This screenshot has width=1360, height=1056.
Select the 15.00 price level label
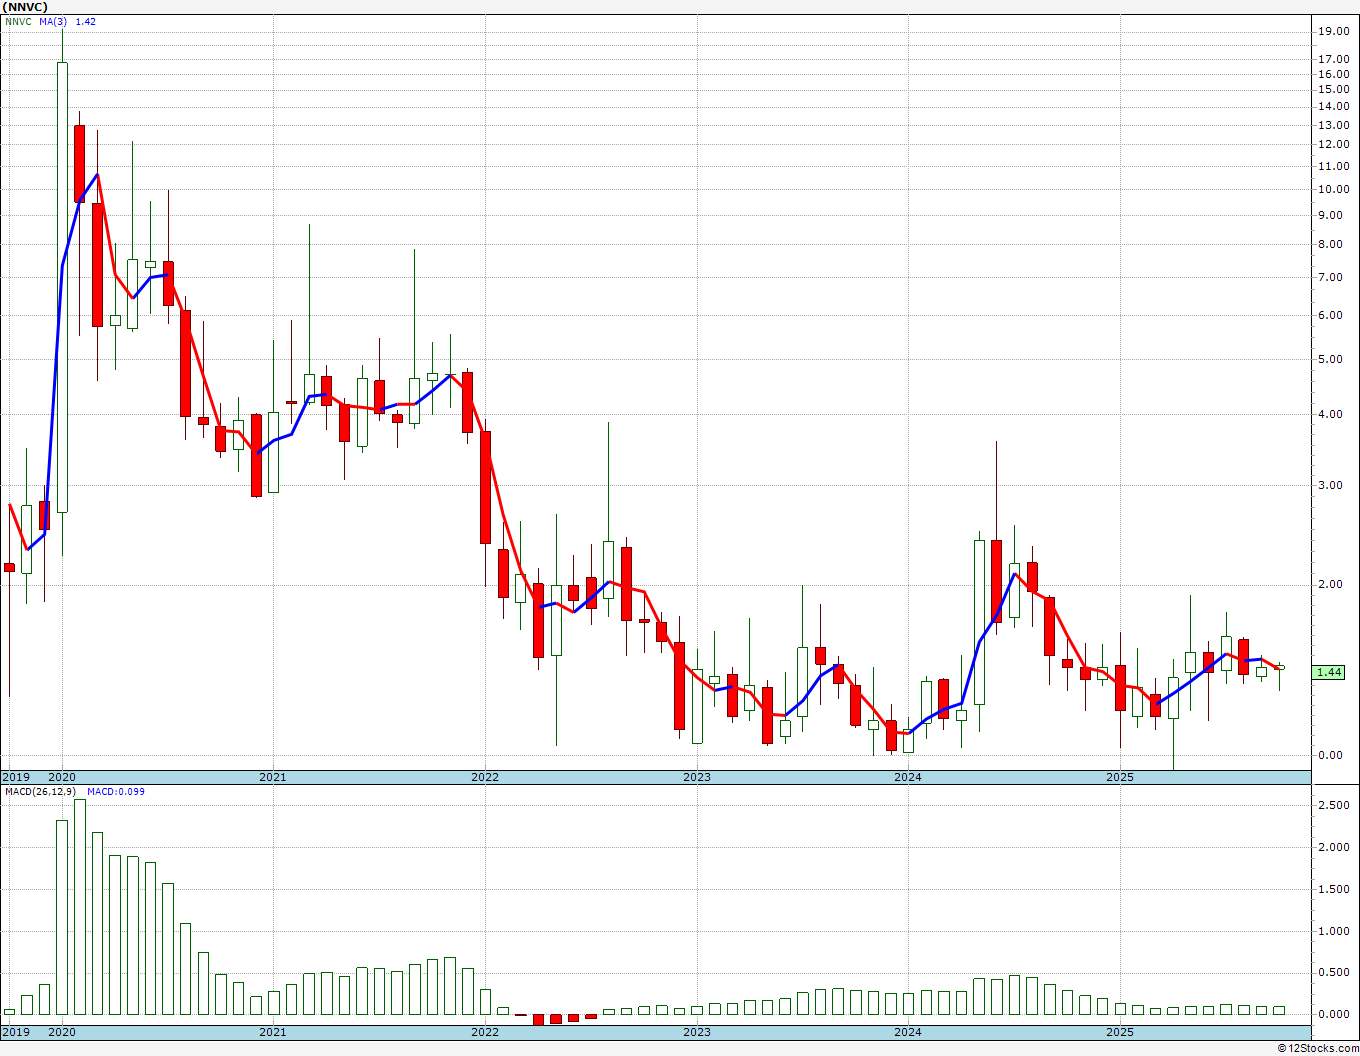[x=1333, y=89]
